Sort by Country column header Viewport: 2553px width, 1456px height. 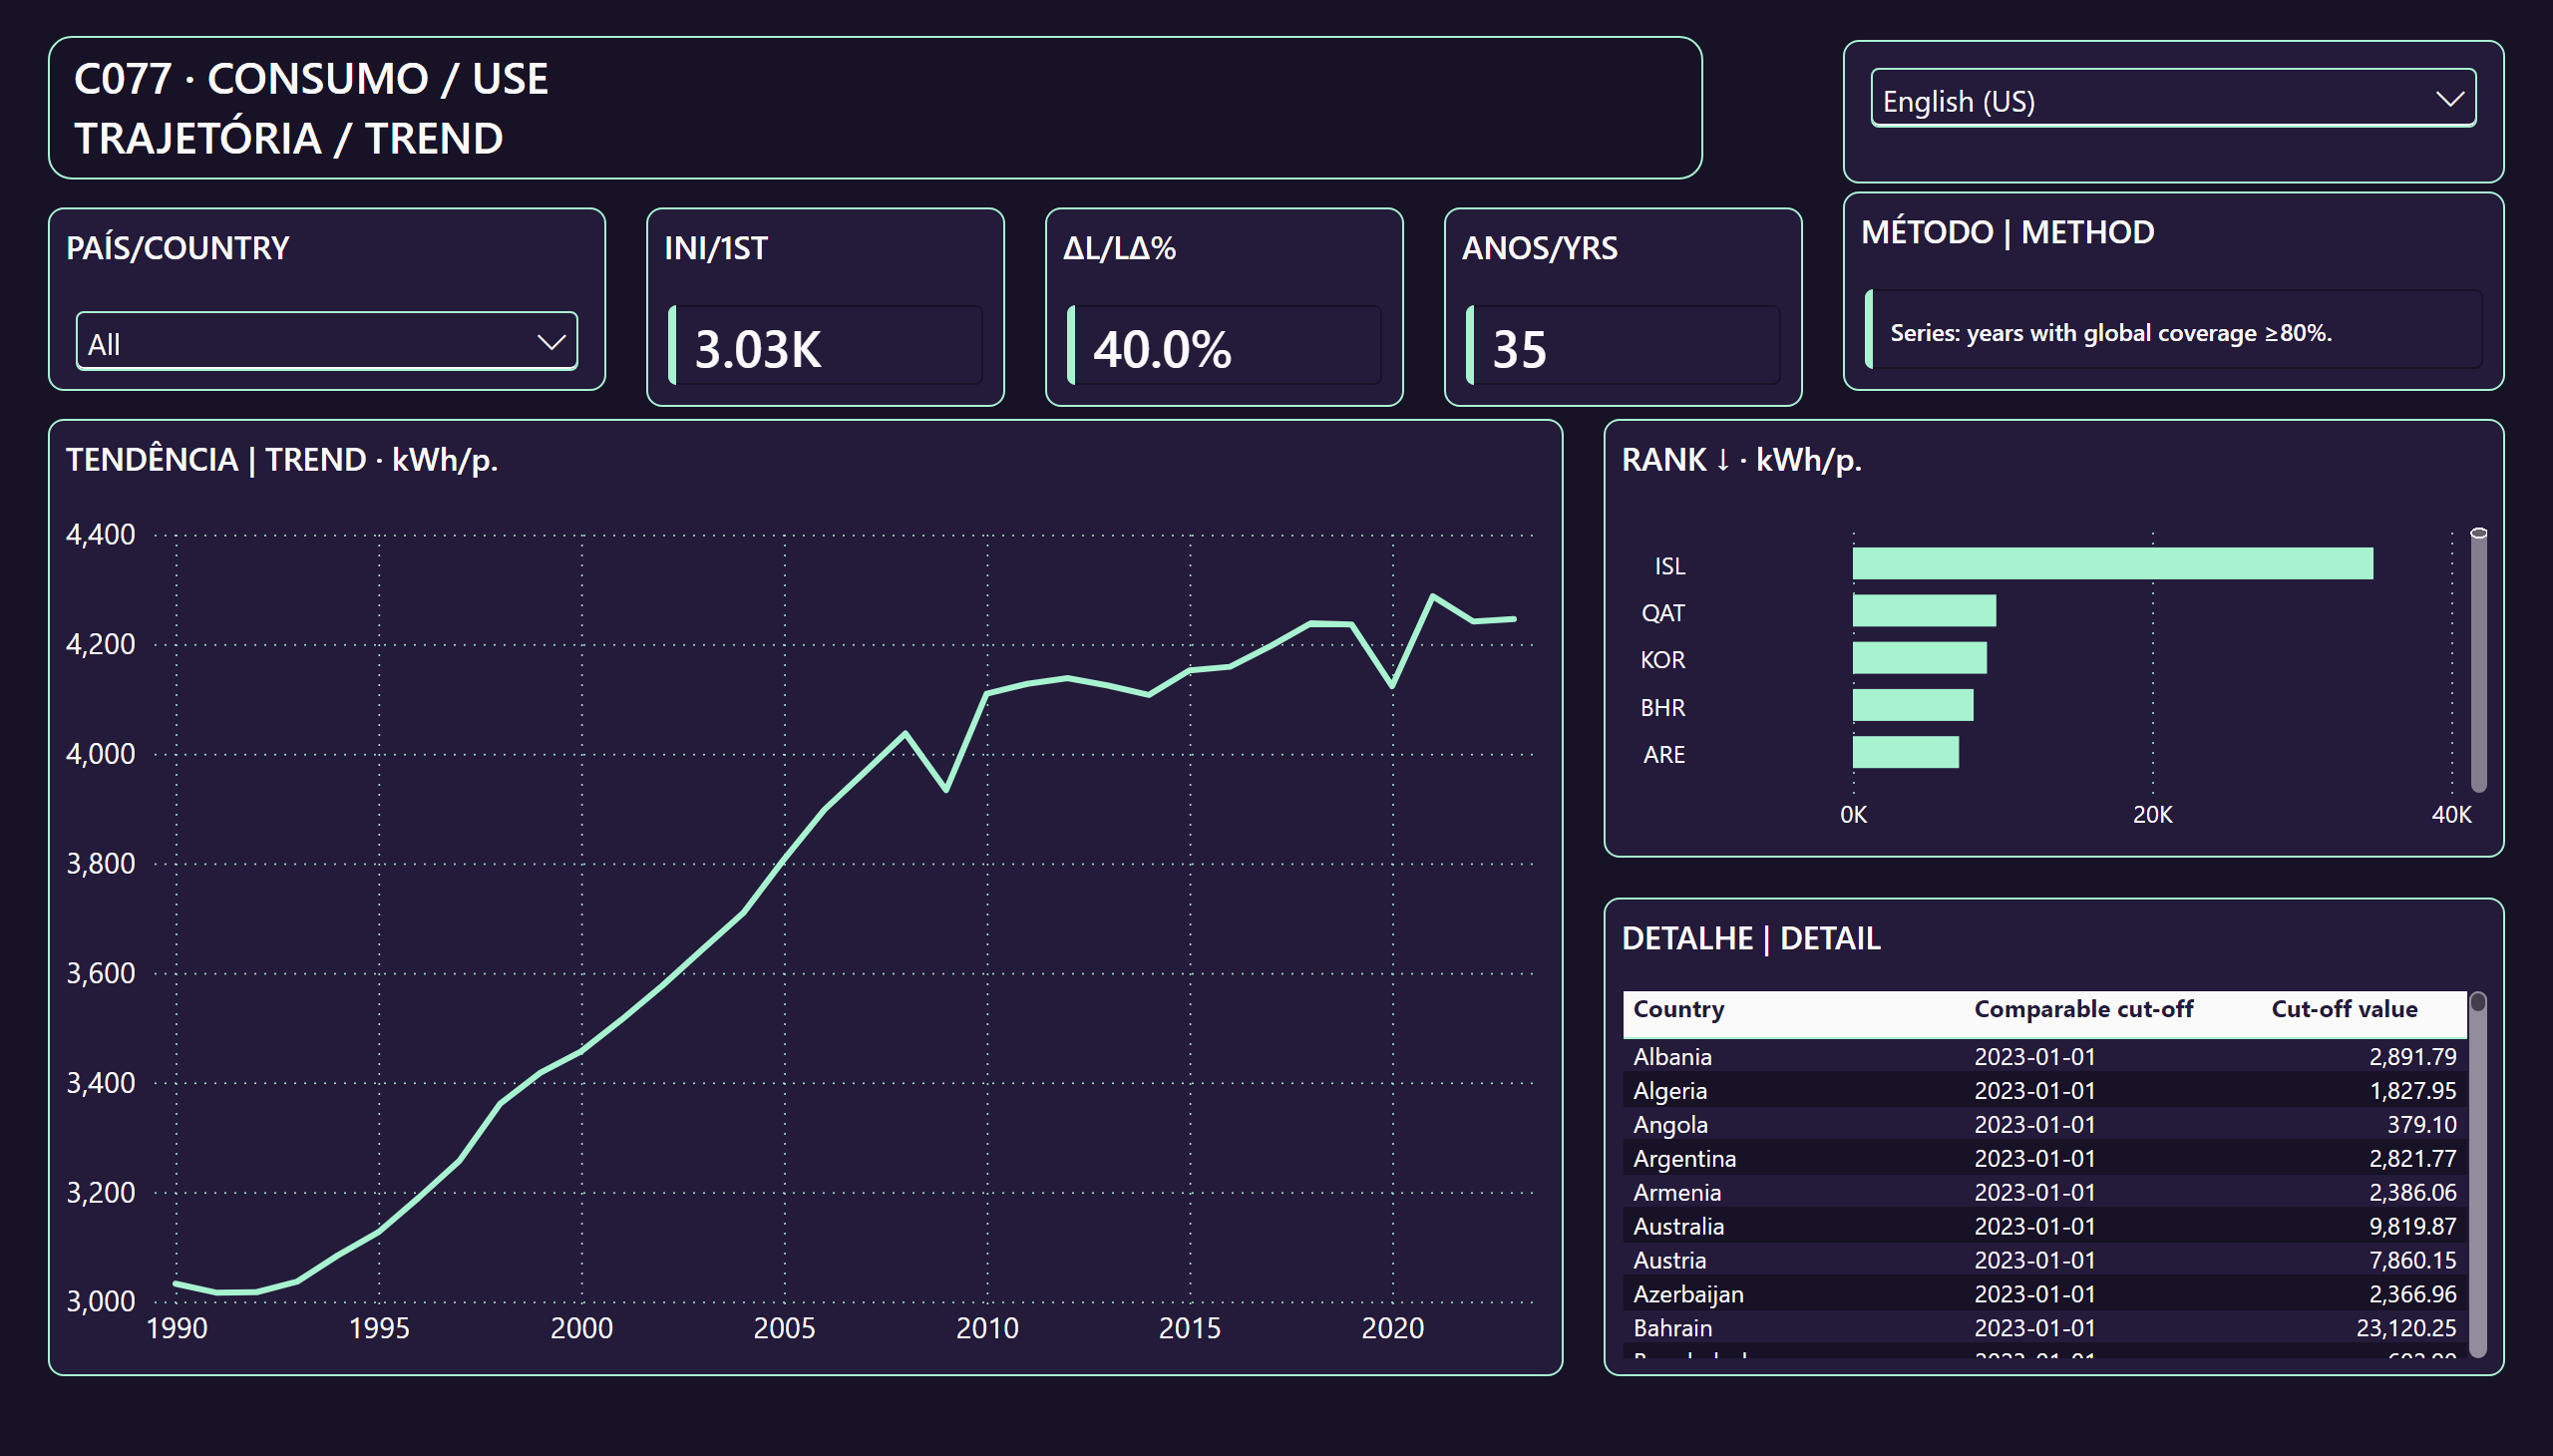pyautogui.click(x=1678, y=1009)
